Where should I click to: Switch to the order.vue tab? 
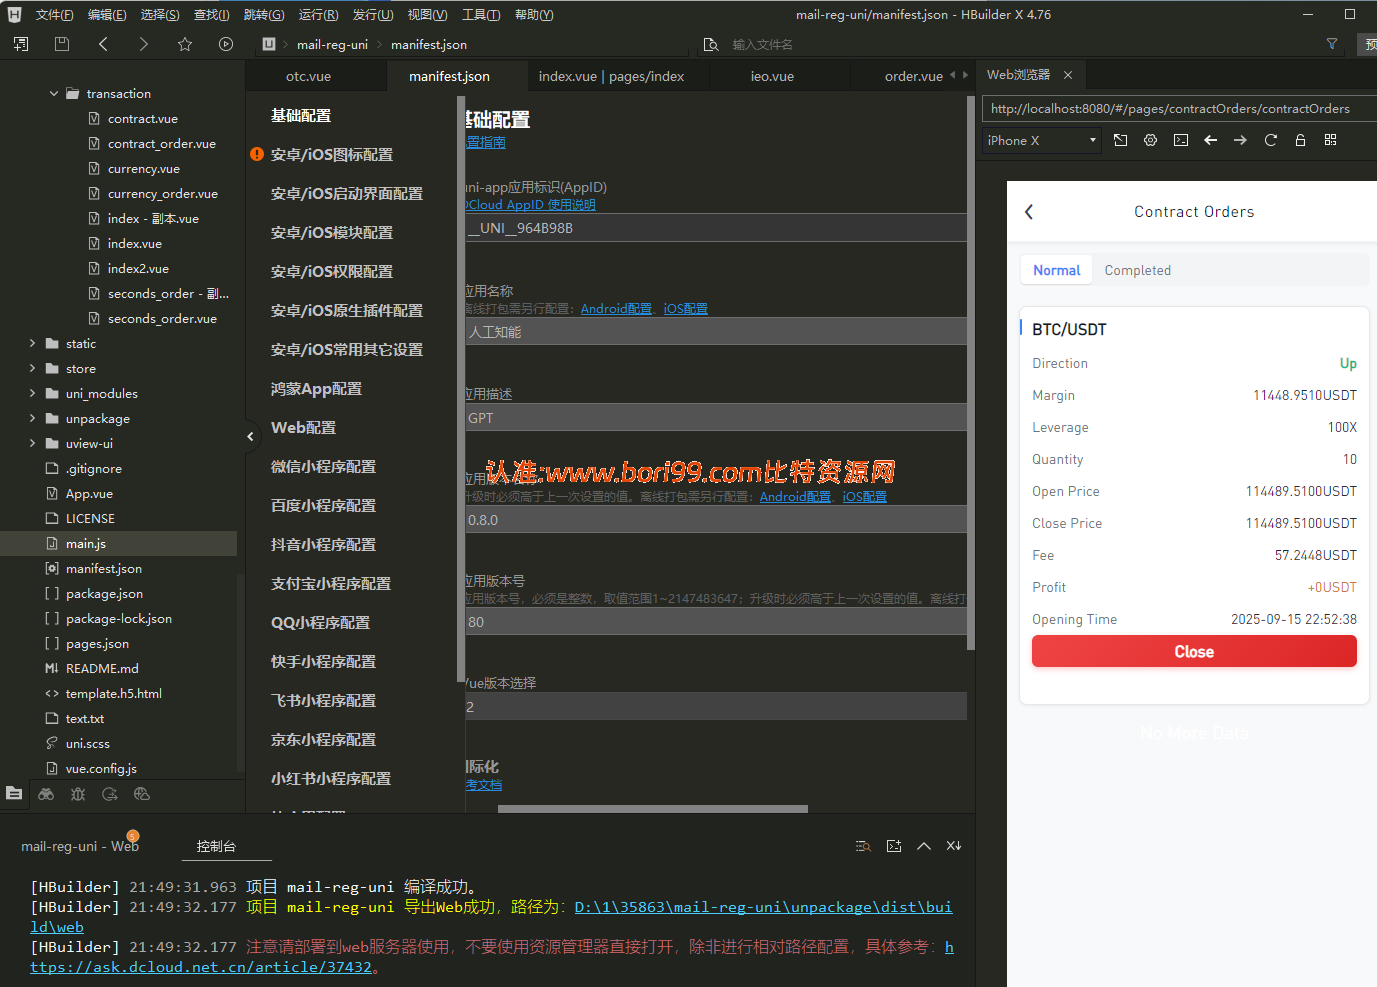click(913, 76)
